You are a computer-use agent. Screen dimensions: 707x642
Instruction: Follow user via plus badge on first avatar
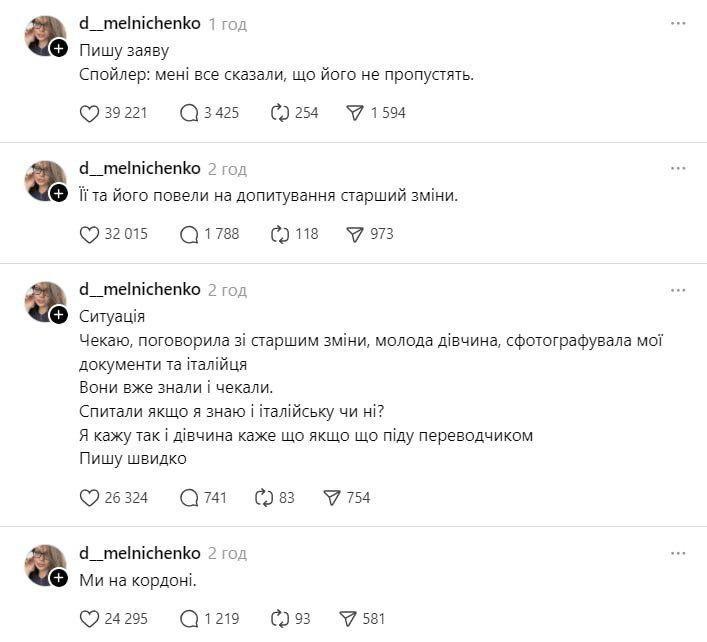click(59, 47)
